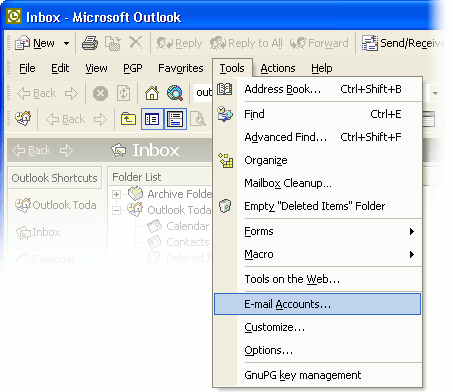Image resolution: width=453 pixels, height=392 pixels.
Task: Click the Search the Web icon
Action: [x=175, y=93]
